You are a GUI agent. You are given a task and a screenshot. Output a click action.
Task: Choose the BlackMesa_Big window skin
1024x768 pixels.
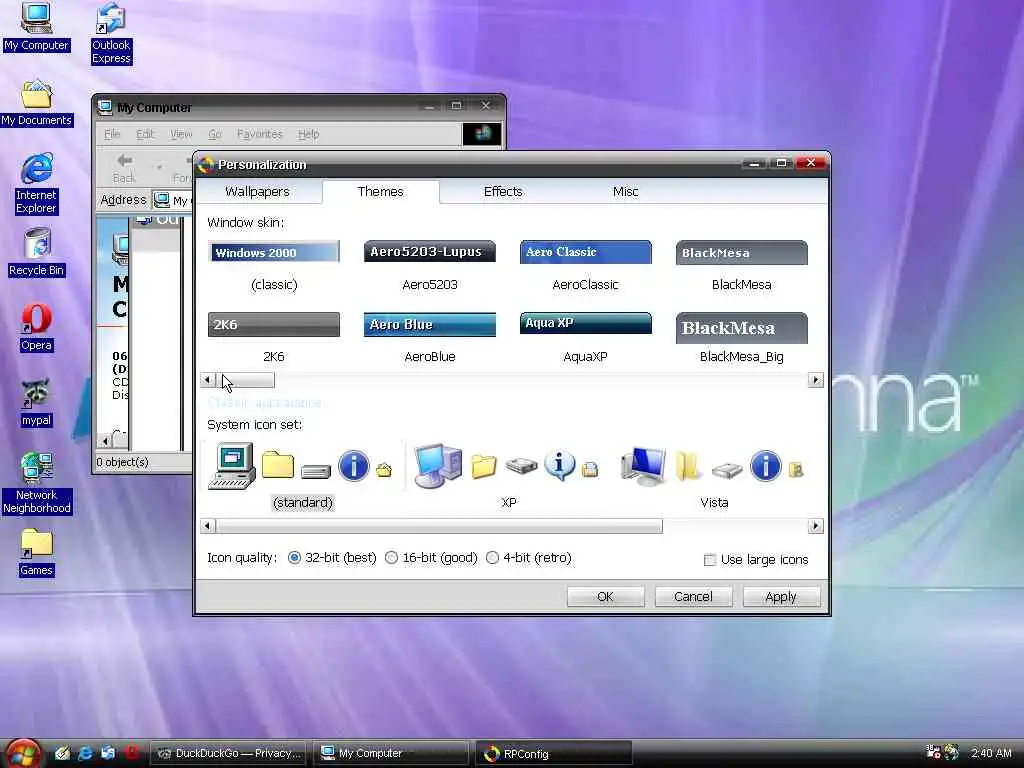[742, 338]
